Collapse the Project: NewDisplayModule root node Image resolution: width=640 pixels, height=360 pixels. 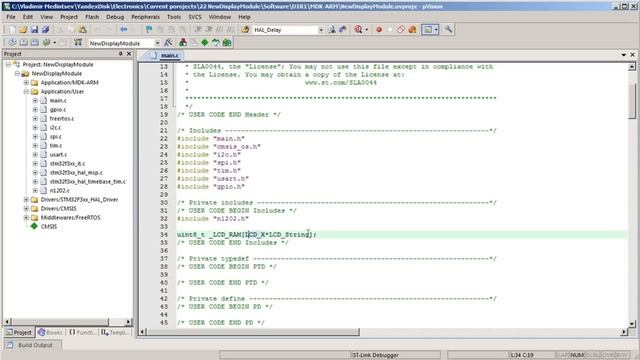[x=8, y=64]
